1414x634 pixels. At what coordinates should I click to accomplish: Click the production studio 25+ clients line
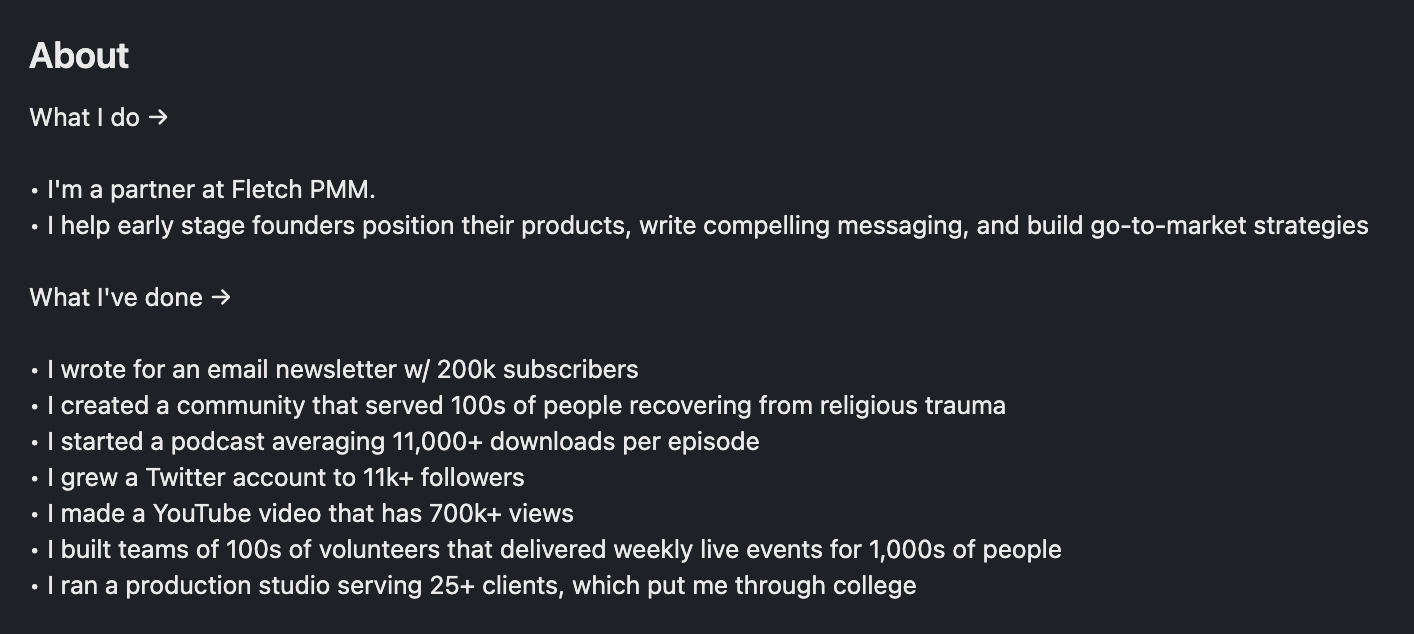473,586
